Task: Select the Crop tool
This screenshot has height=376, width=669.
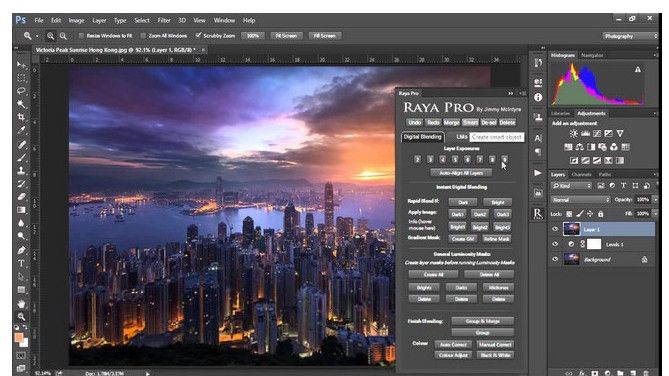Action: pos(21,117)
